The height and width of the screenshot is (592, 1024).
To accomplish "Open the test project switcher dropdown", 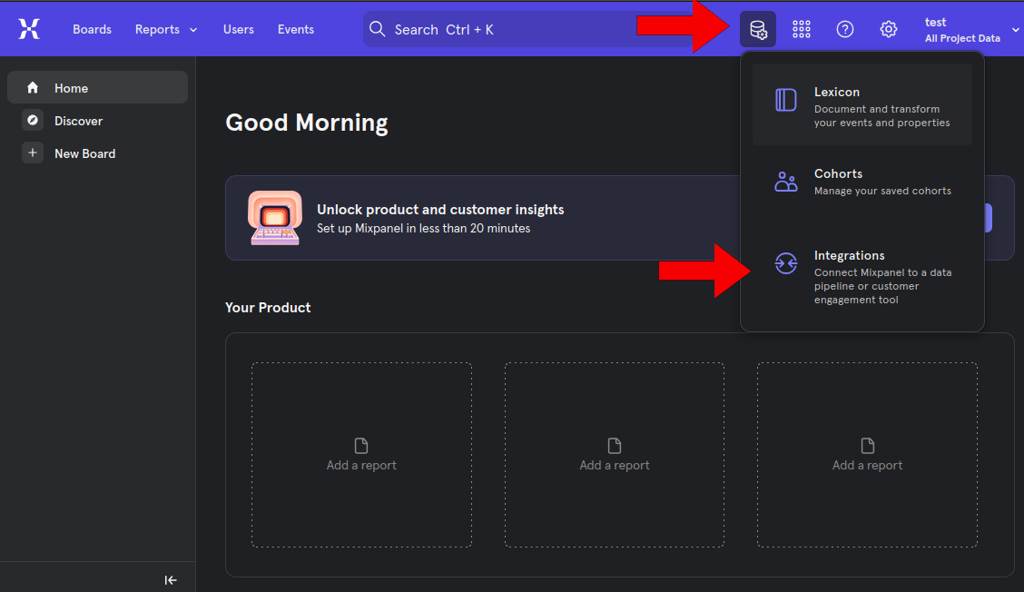I will click(x=970, y=30).
